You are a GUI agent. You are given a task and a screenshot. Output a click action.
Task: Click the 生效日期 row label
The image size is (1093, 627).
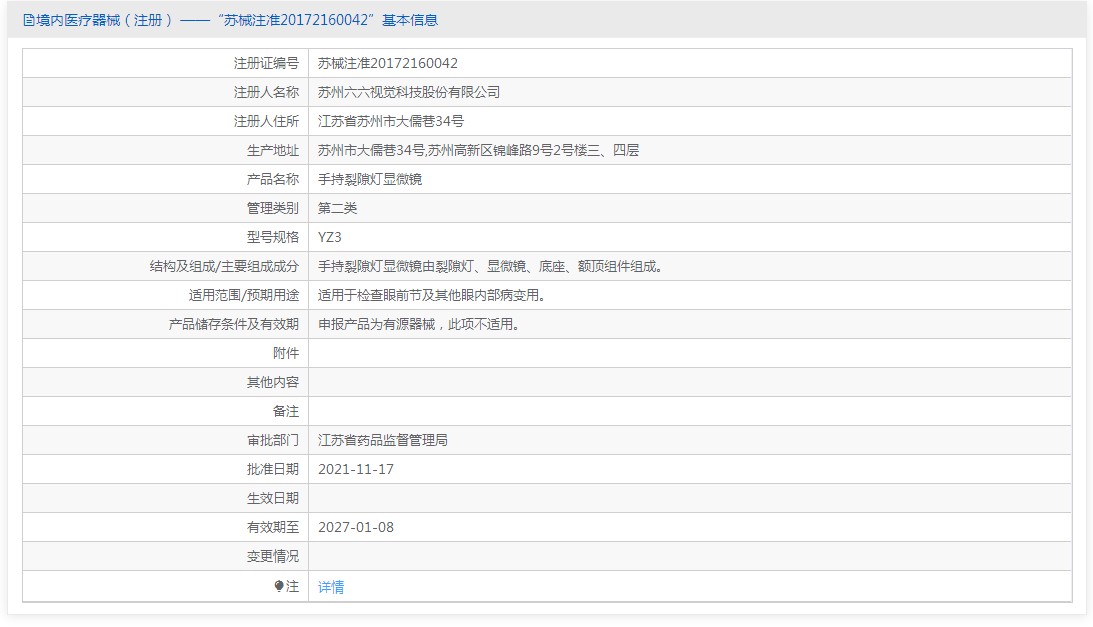(273, 499)
